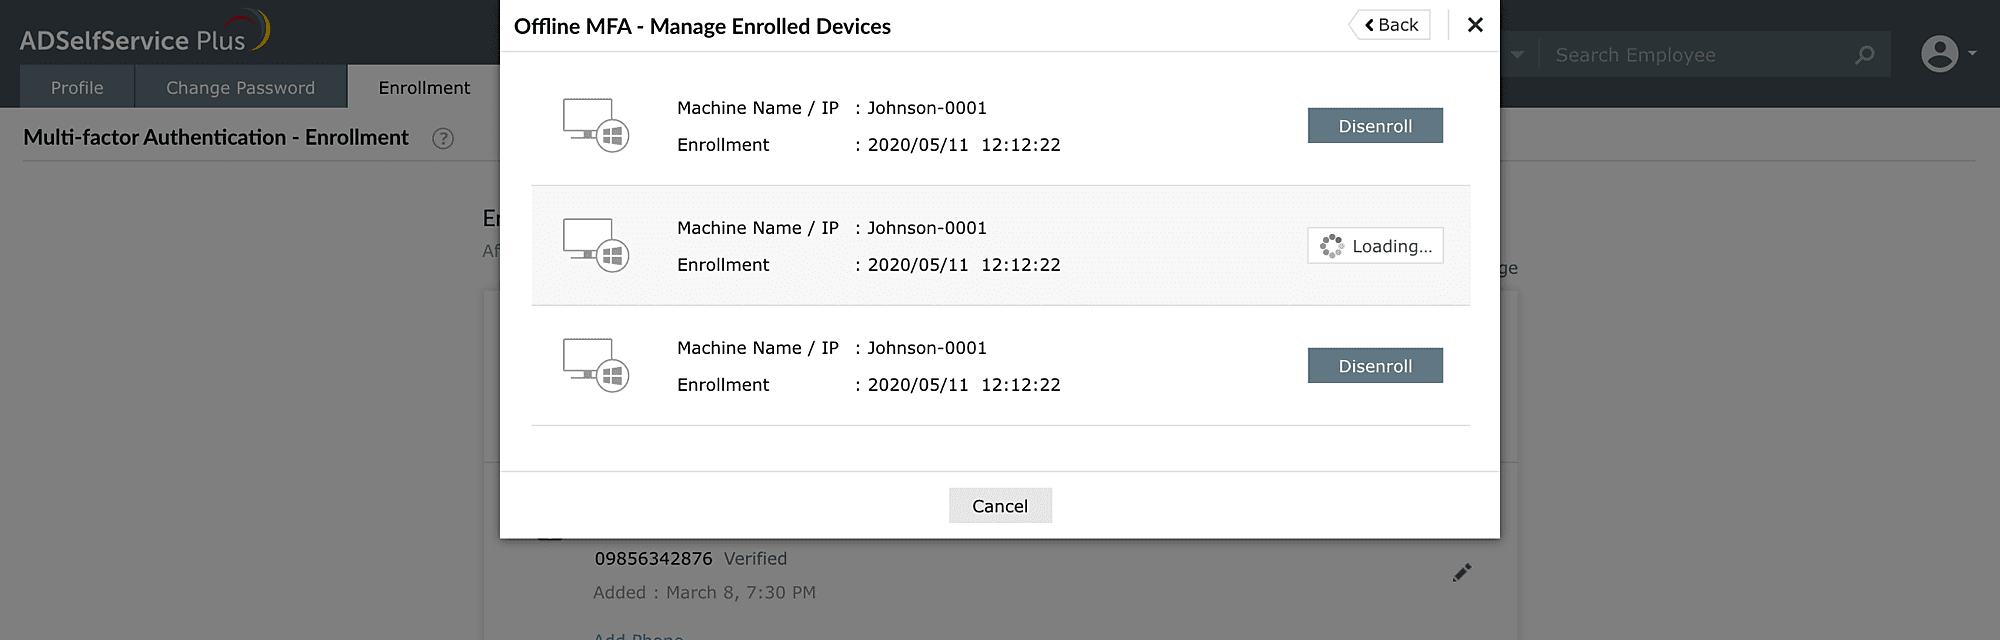Click the Add Phone link

click(637, 635)
